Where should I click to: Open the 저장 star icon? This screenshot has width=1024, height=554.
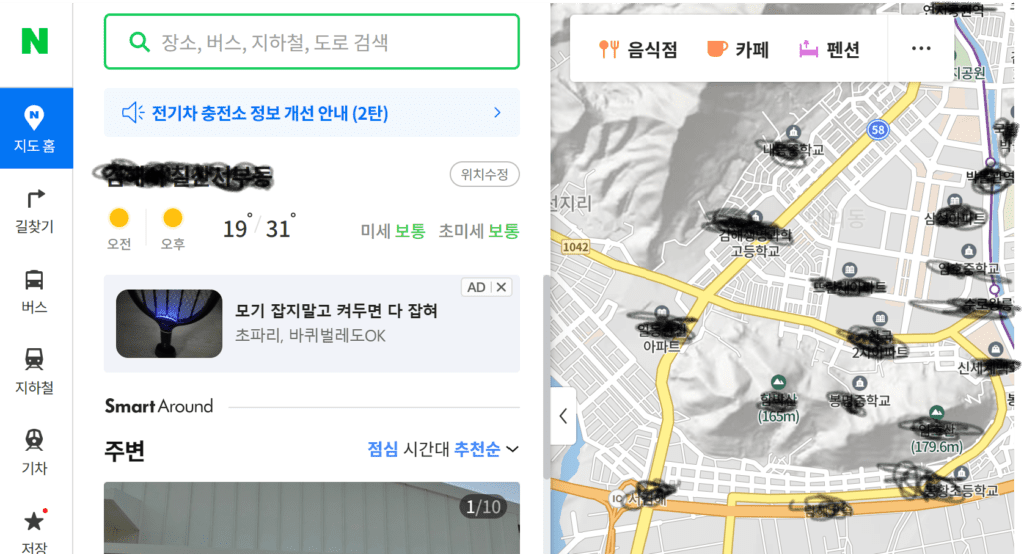click(x=35, y=530)
